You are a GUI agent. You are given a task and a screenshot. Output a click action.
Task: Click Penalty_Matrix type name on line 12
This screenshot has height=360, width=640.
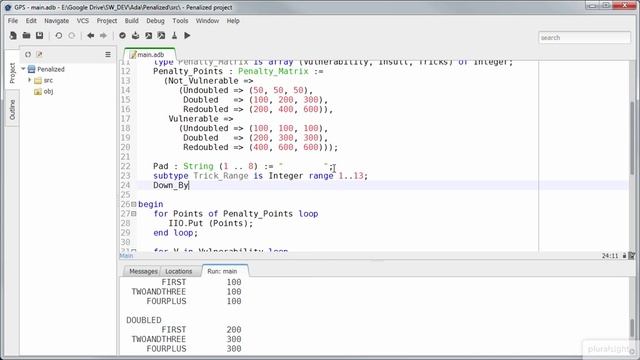click(273, 71)
